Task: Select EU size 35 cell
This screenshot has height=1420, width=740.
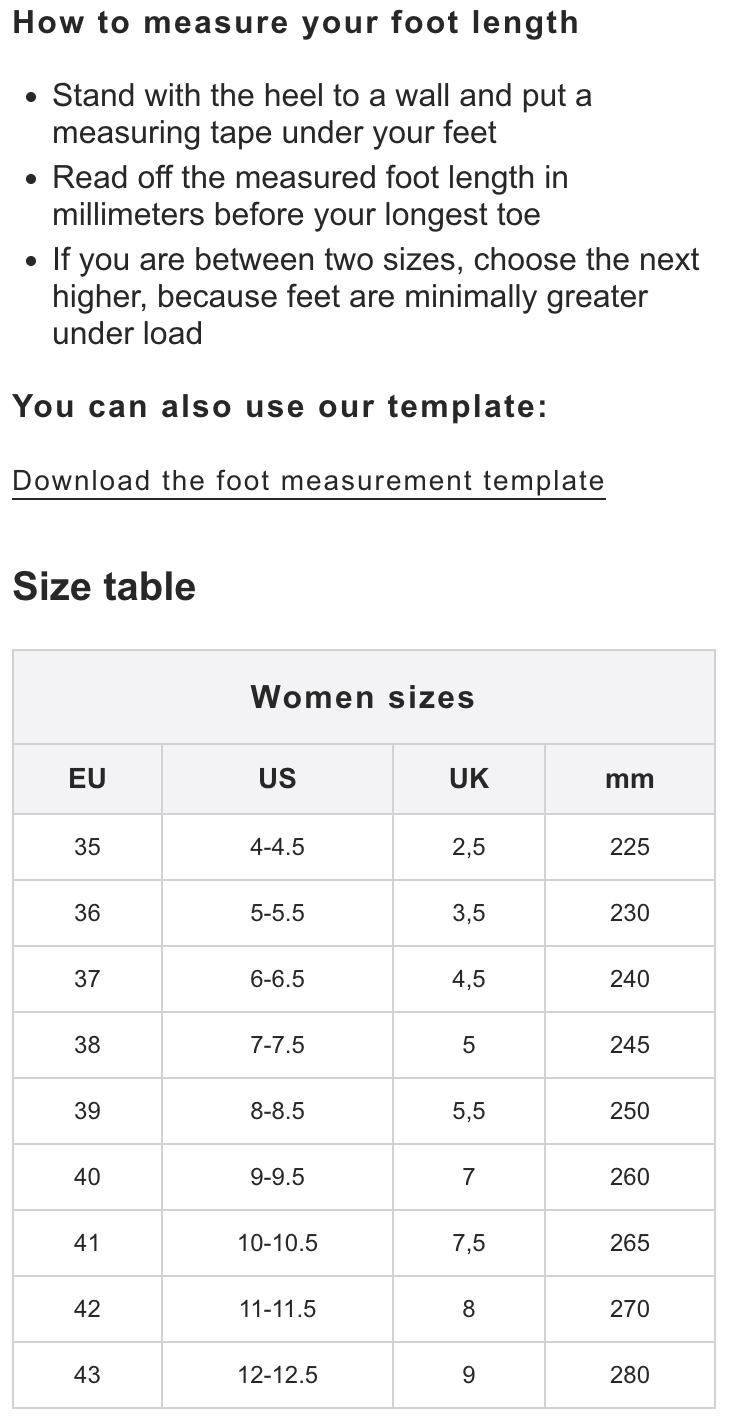Action: click(87, 847)
